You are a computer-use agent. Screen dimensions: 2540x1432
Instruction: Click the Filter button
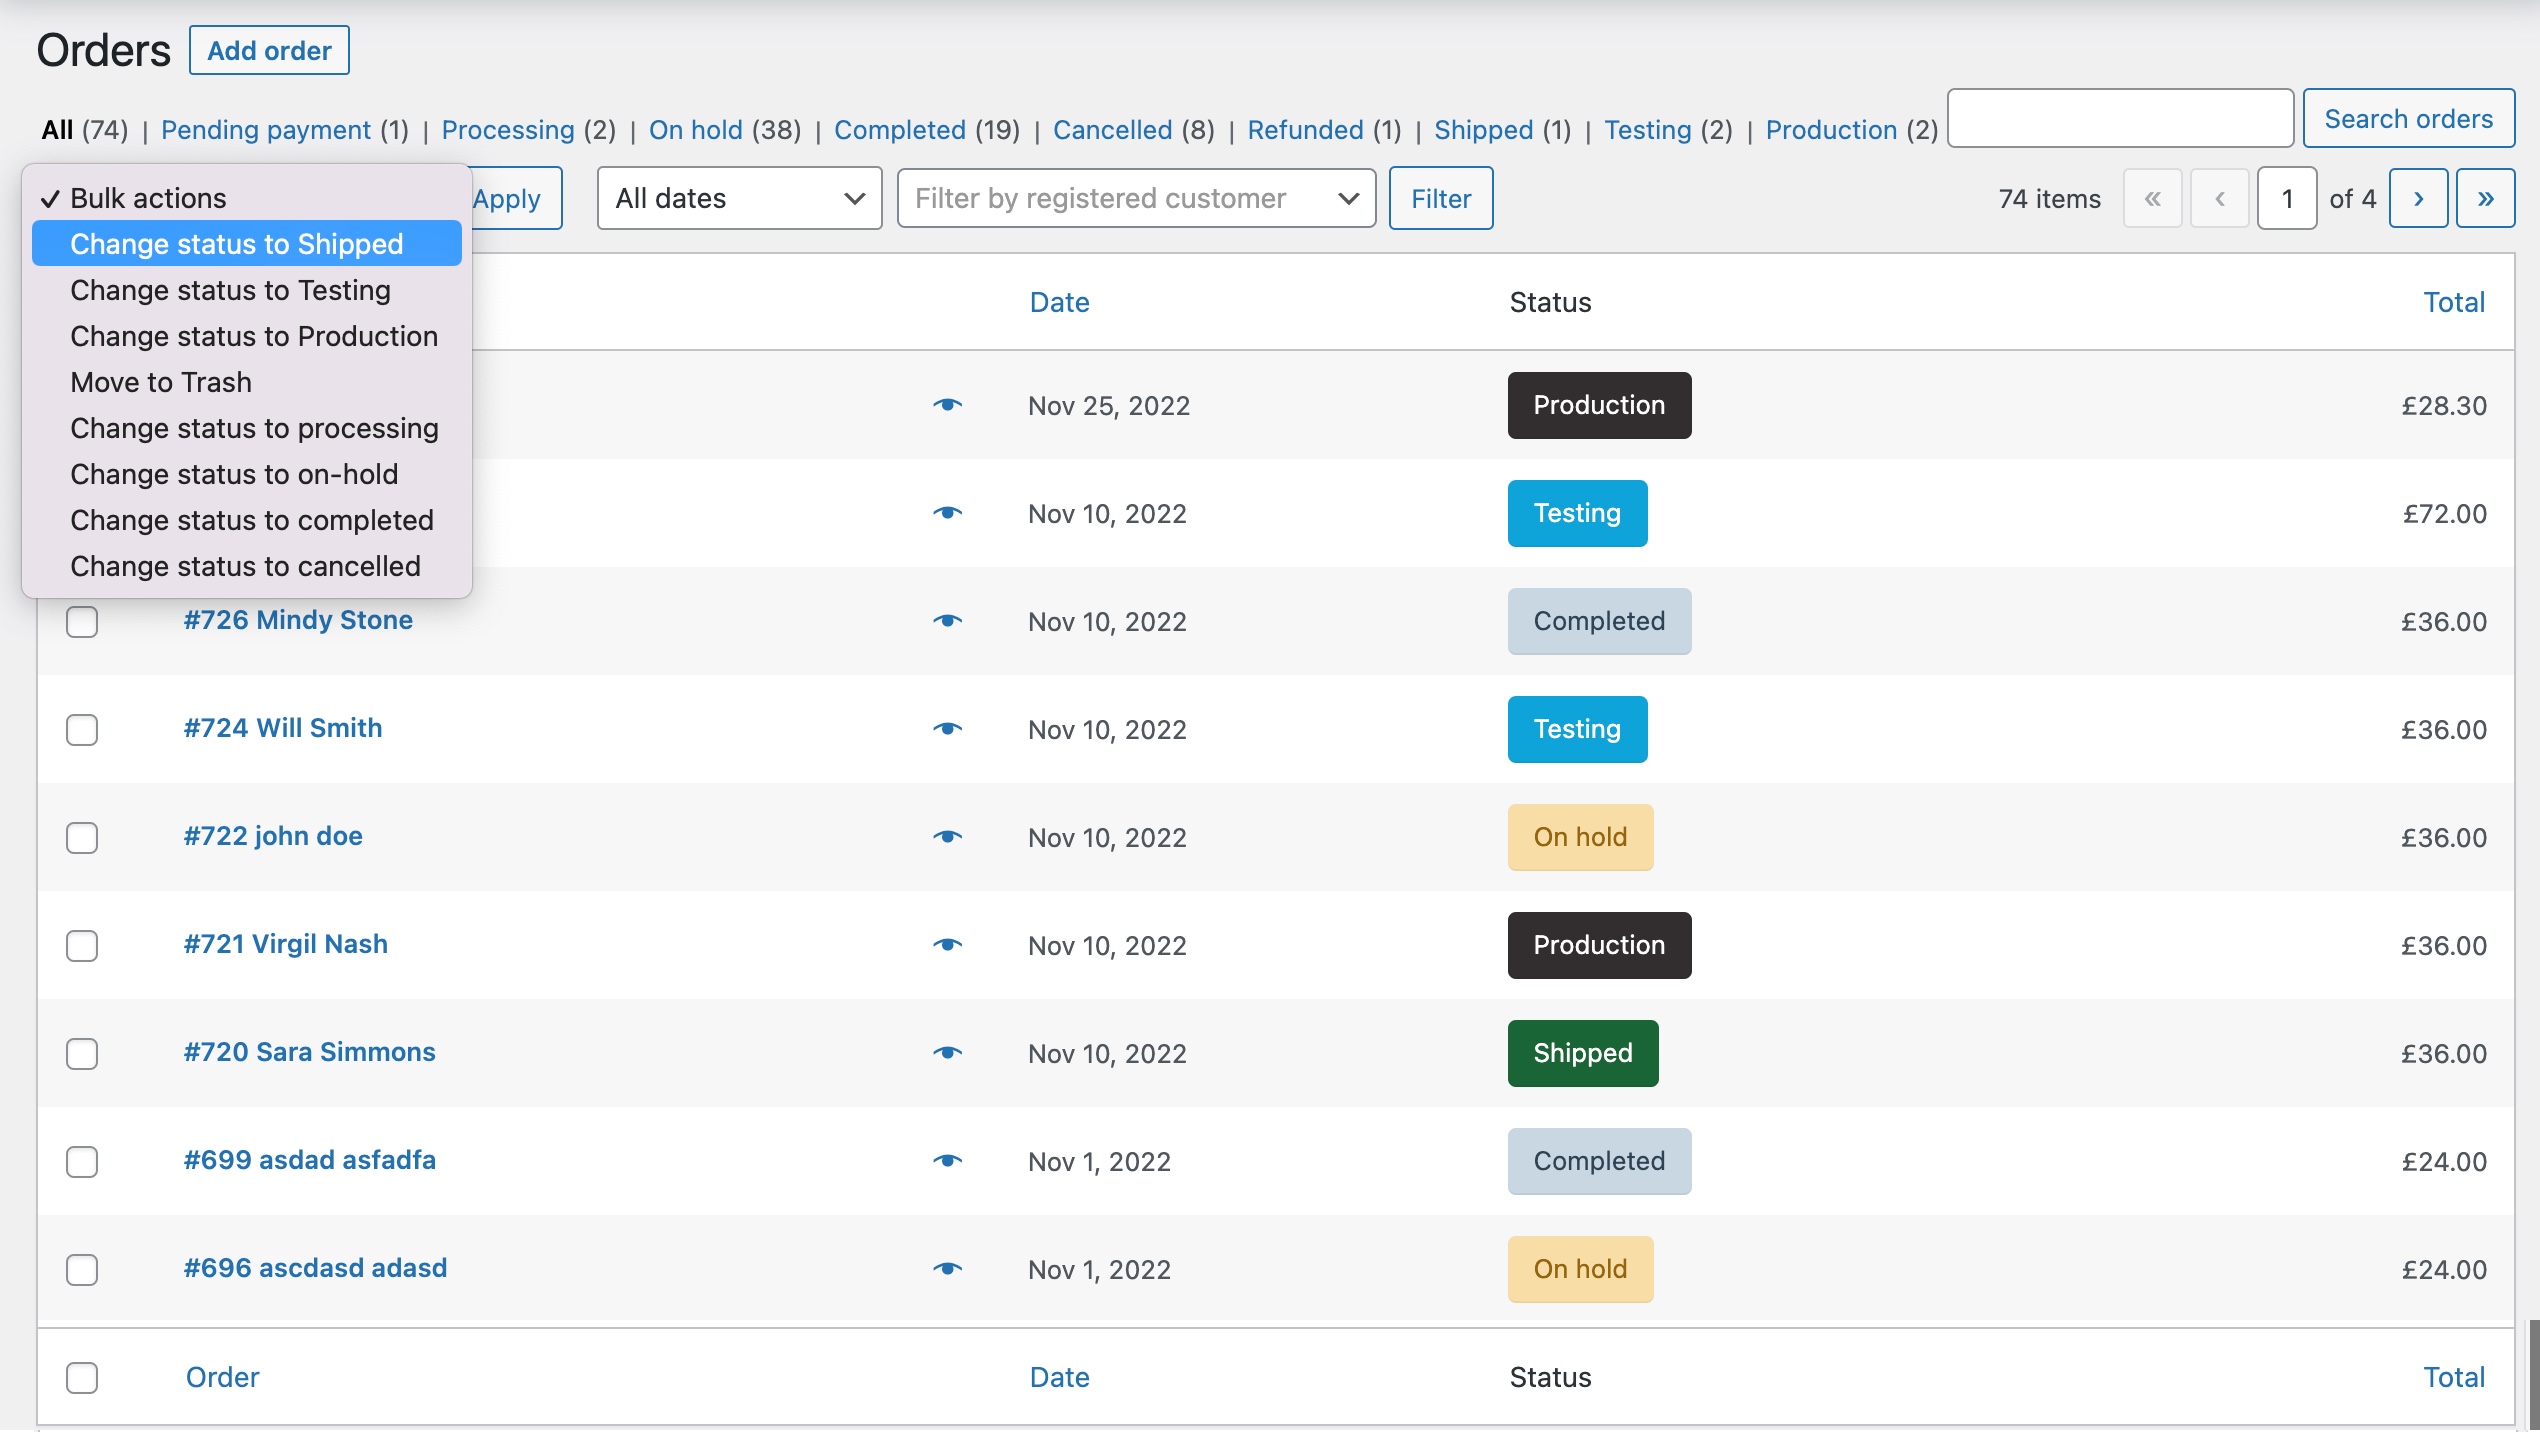(x=1441, y=197)
